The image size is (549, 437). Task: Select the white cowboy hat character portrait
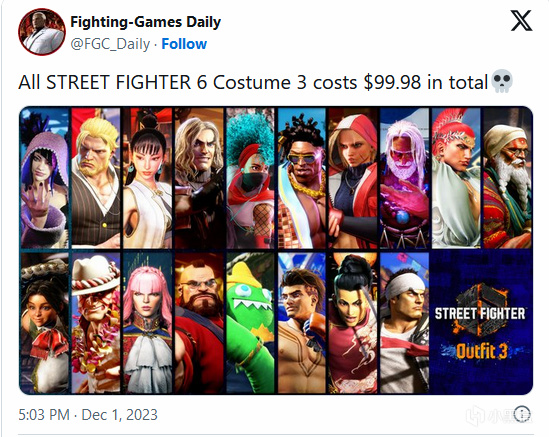tap(96, 322)
